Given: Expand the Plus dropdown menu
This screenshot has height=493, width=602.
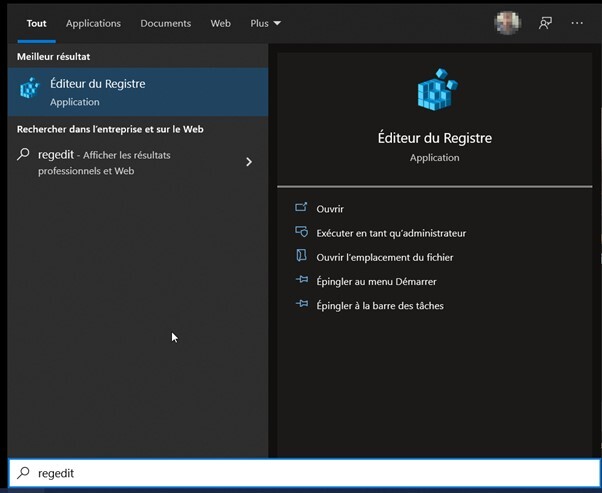Looking at the screenshot, I should click(265, 24).
